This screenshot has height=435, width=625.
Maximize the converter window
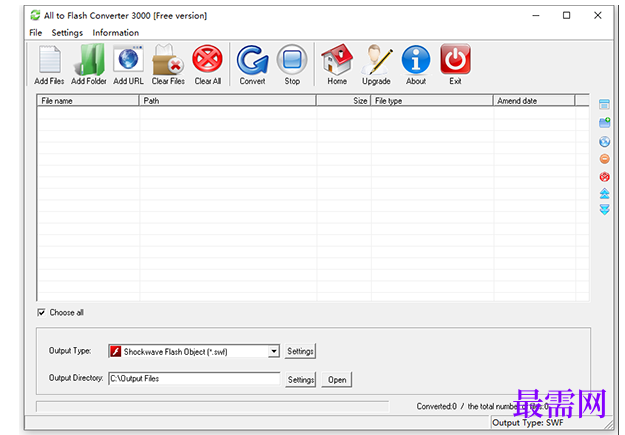pos(566,16)
